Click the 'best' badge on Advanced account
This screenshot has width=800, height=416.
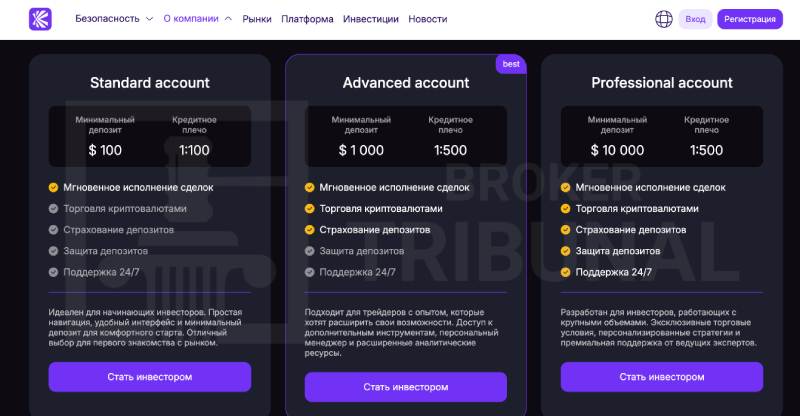pyautogui.click(x=511, y=64)
